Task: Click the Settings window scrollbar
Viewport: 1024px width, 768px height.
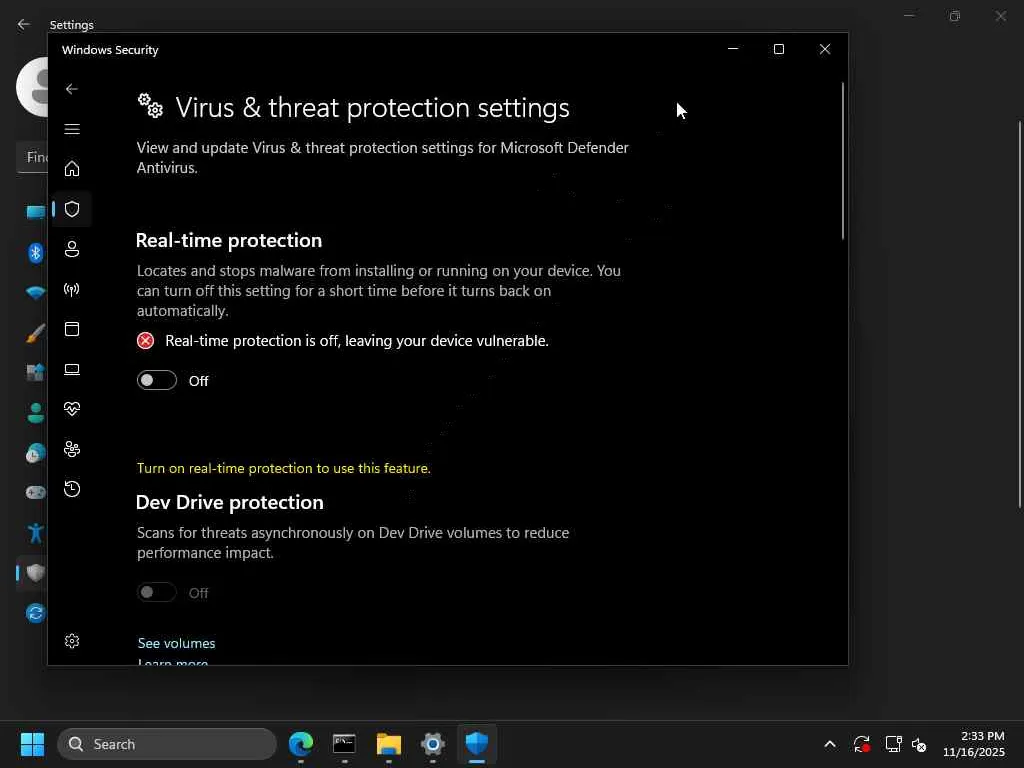Action: tap(1020, 313)
